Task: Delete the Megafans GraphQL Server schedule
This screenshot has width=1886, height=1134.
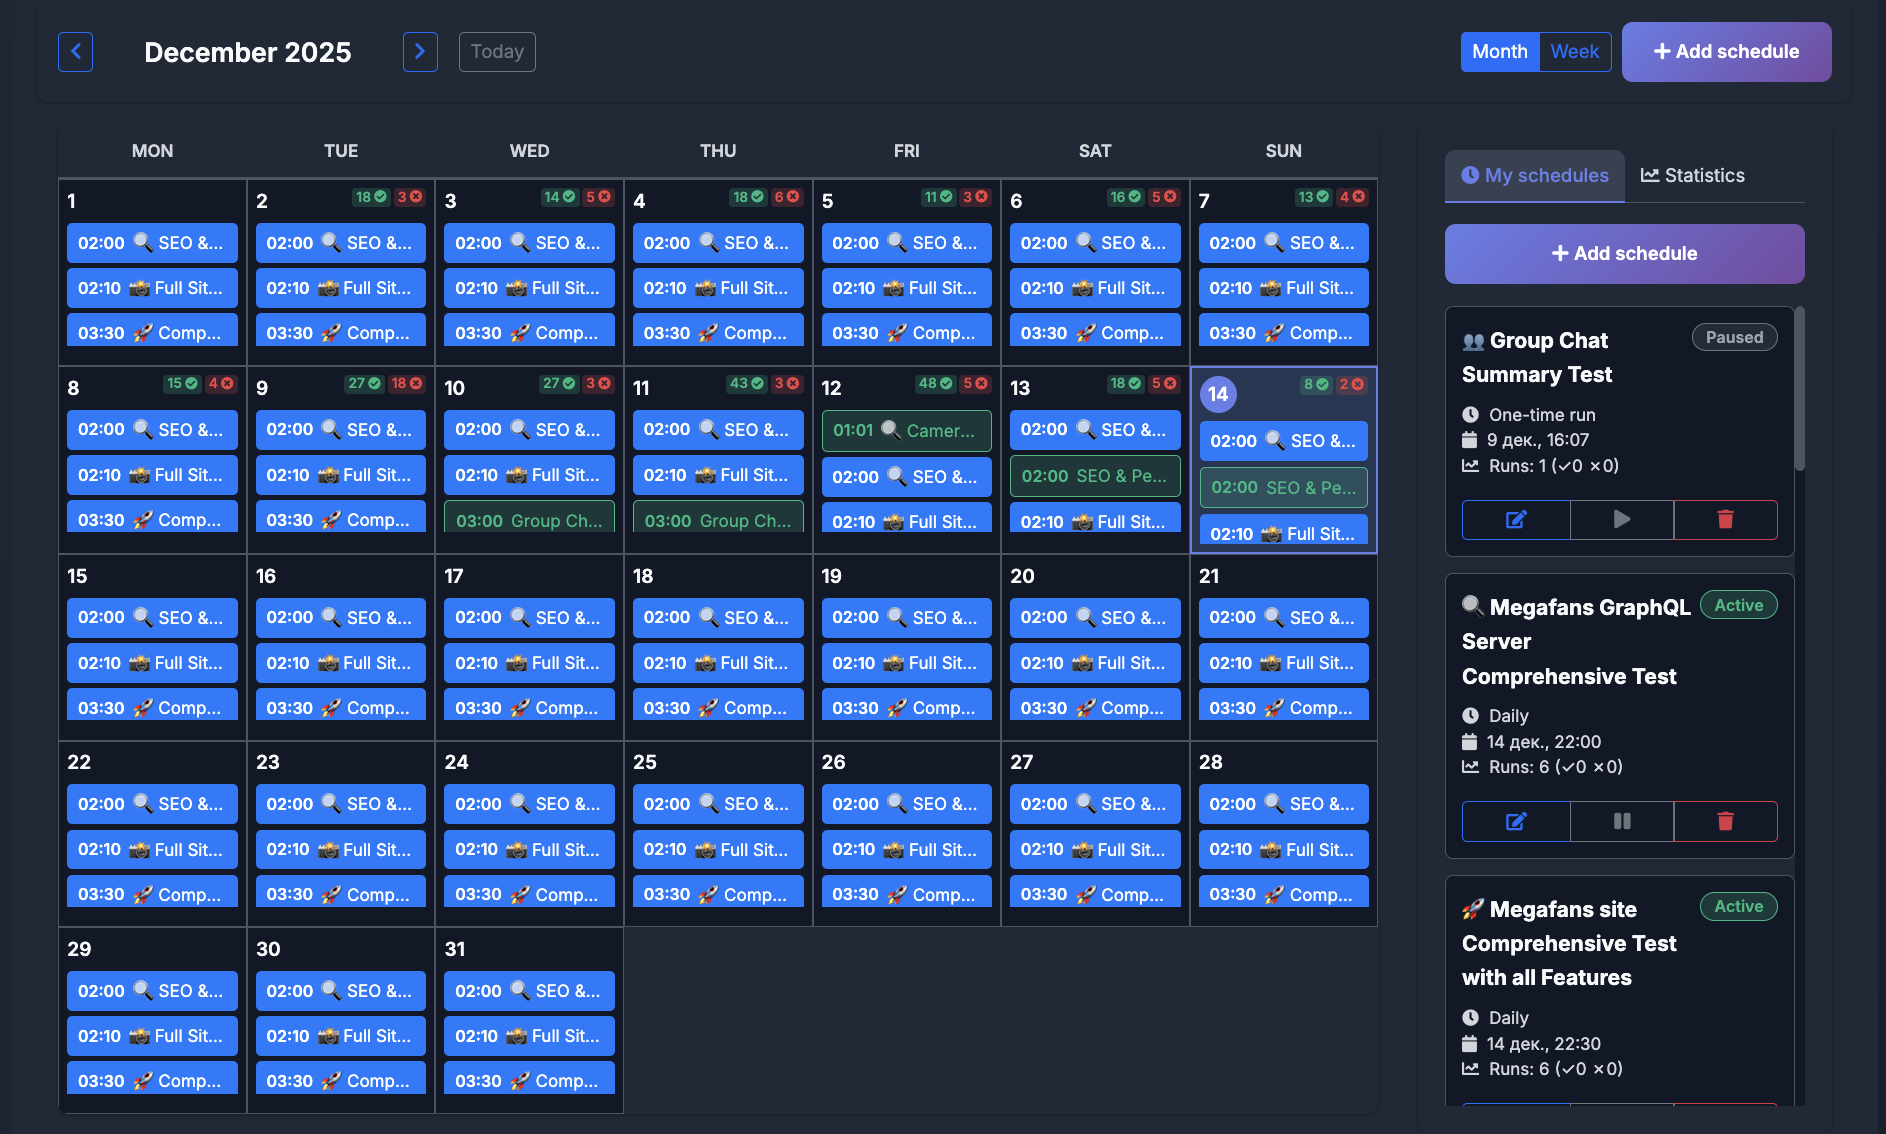Action: point(1725,821)
